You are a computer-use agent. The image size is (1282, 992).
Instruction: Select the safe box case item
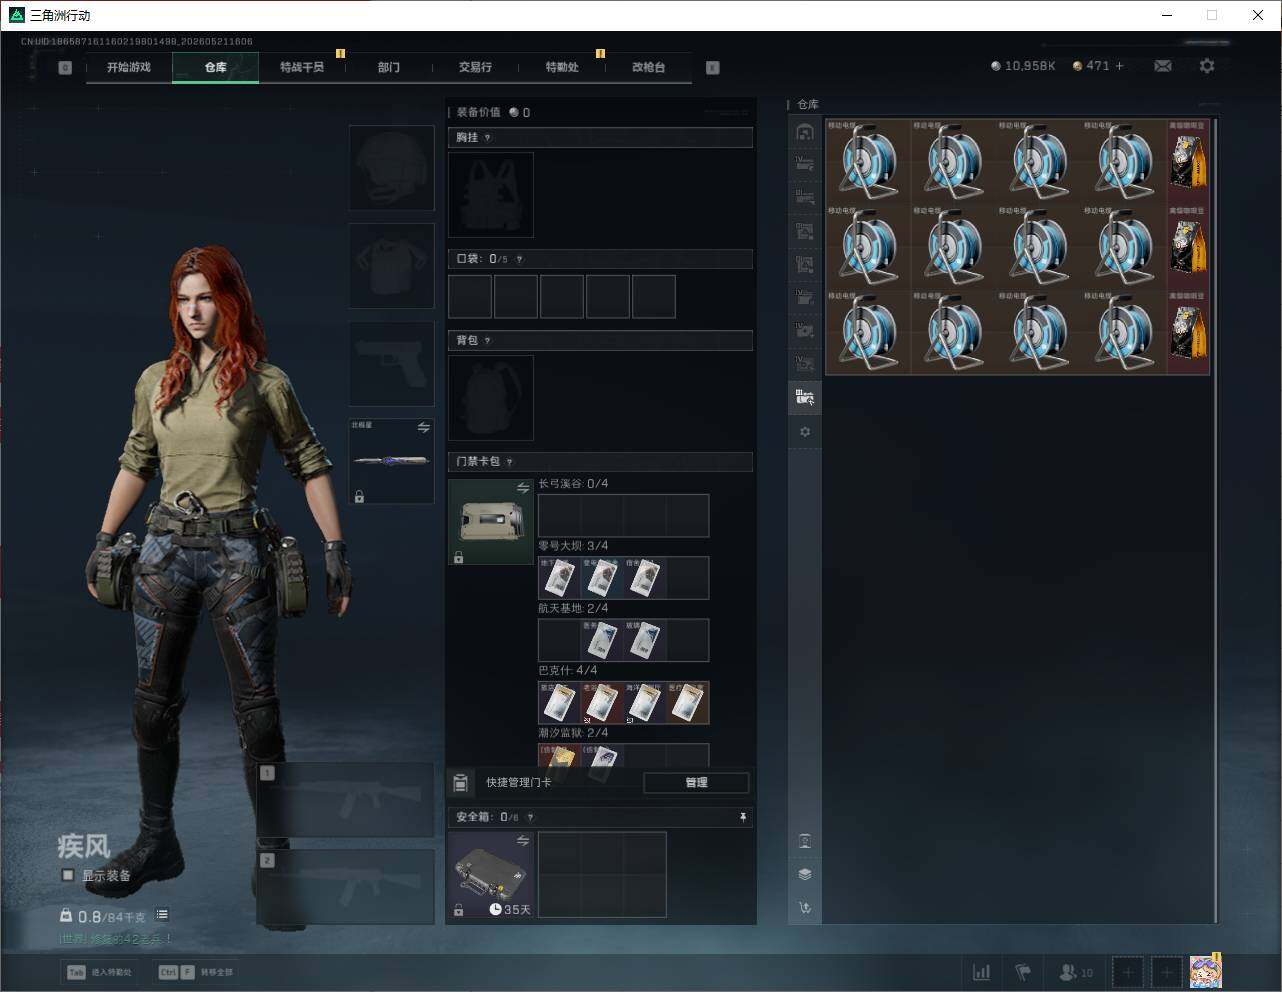[491, 875]
